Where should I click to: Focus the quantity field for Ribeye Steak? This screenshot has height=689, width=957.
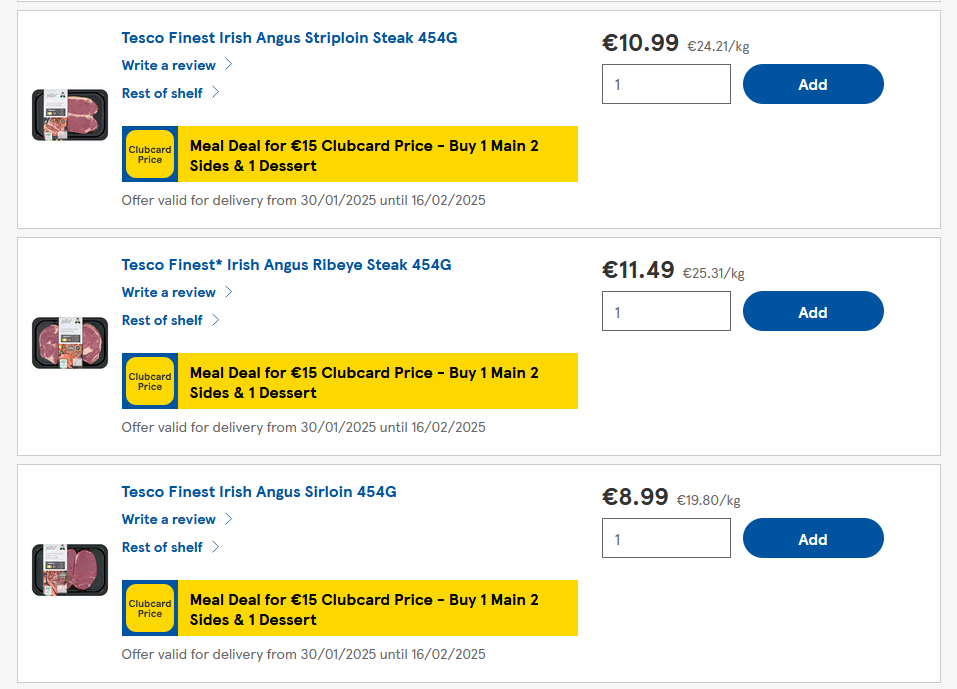666,311
